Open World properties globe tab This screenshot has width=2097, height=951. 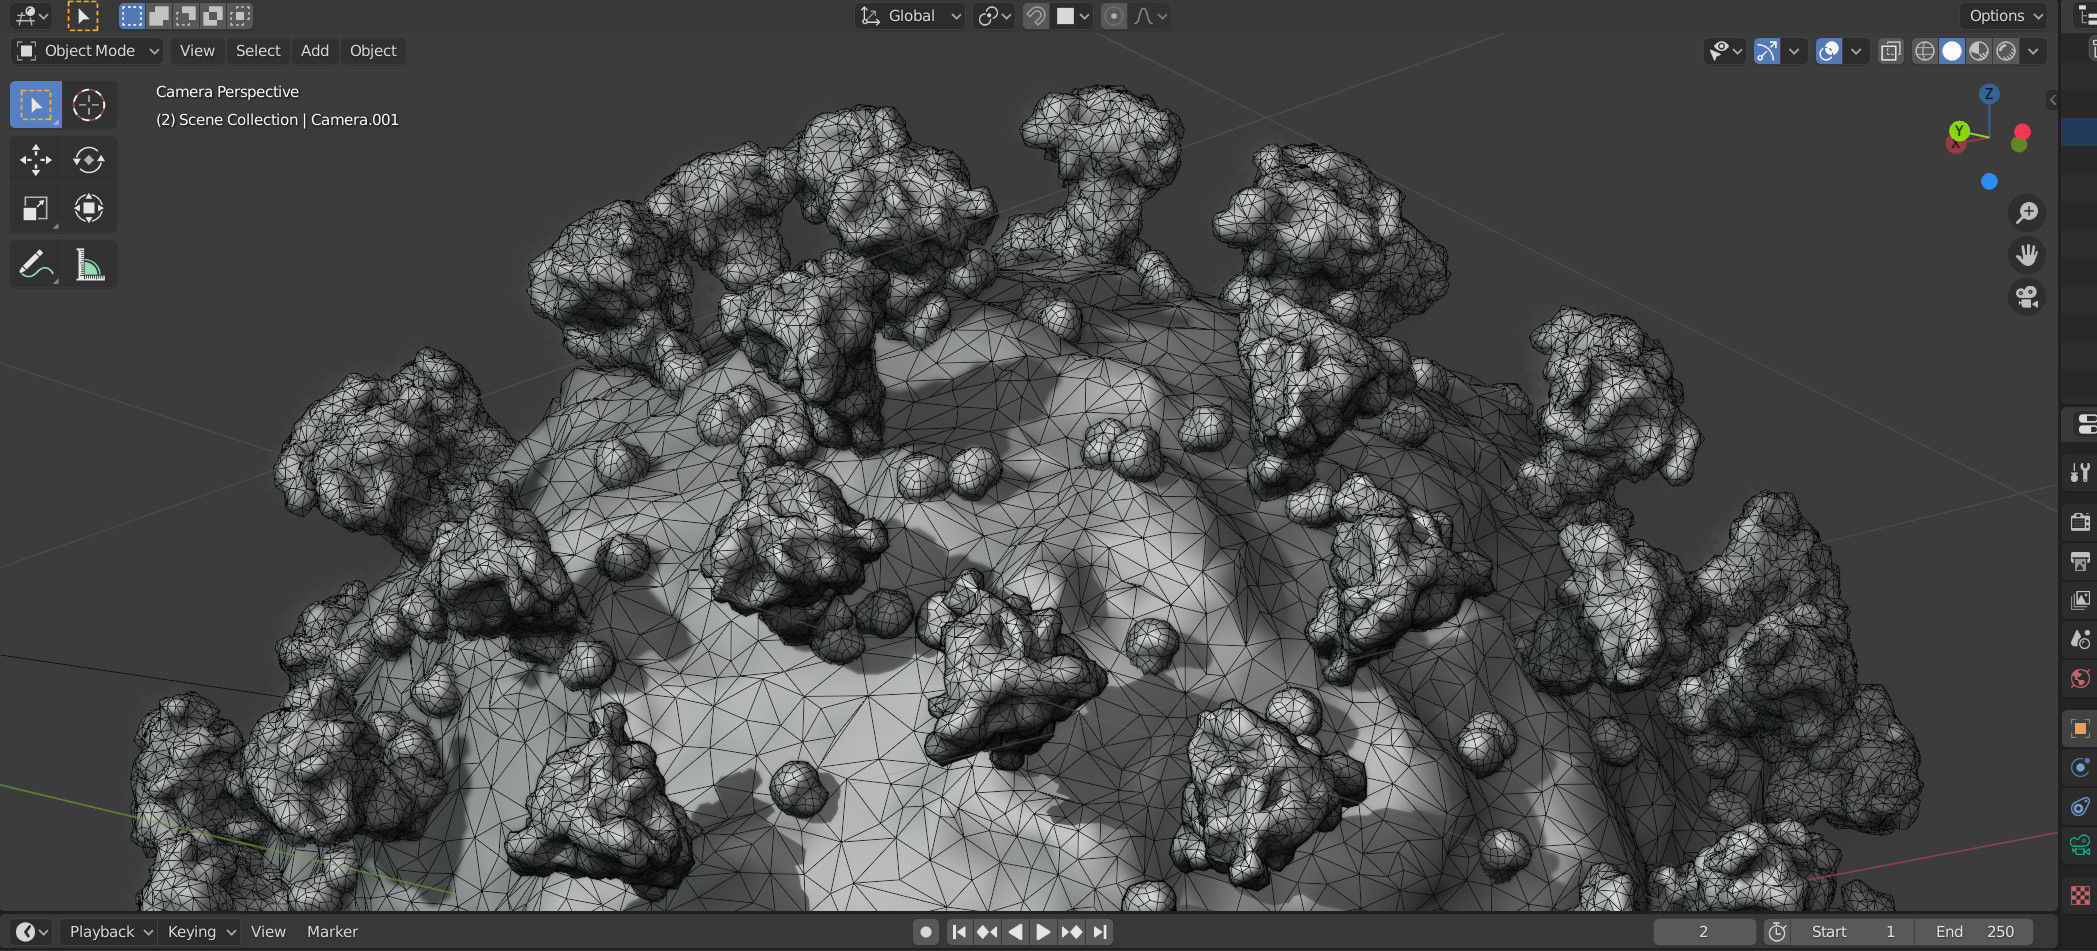click(x=2080, y=678)
